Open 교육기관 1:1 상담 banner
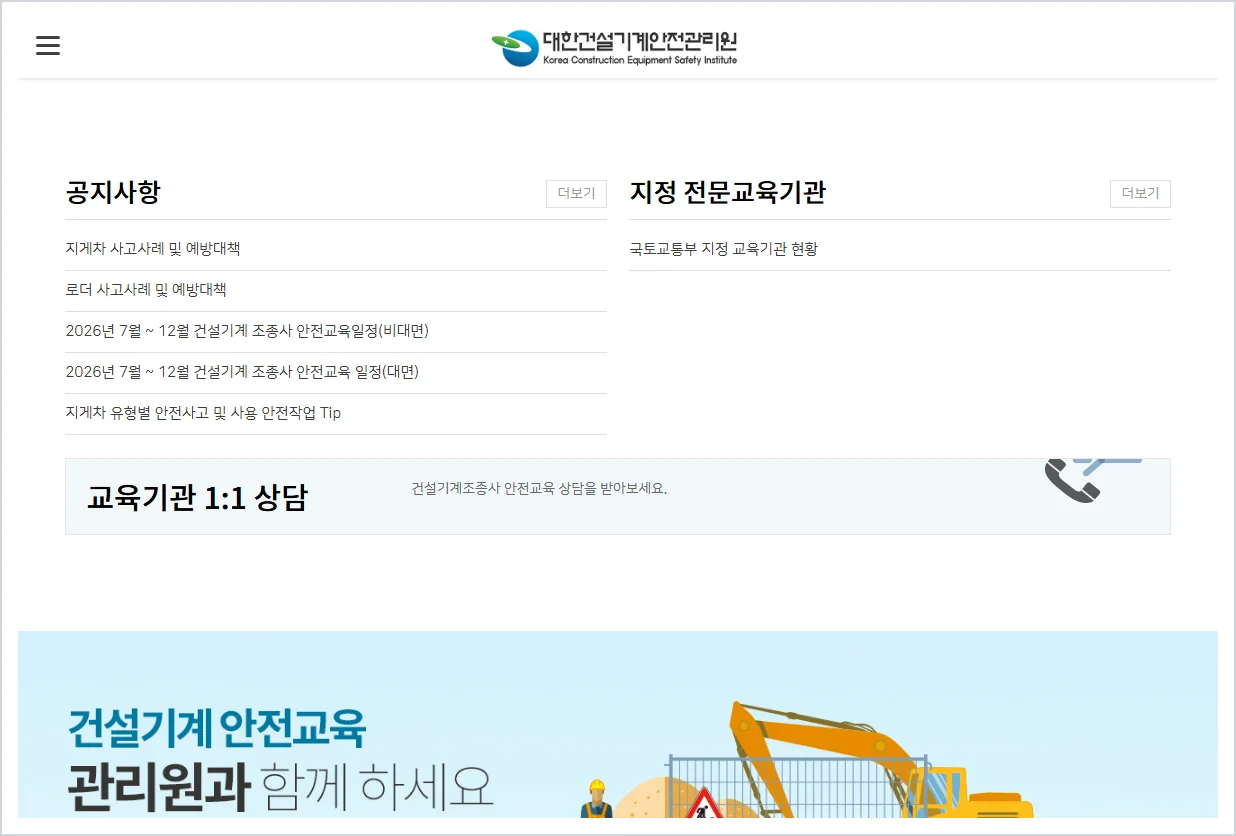 [x=618, y=497]
